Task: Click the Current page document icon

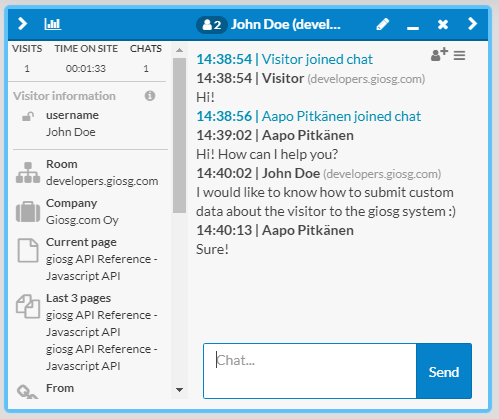Action: coord(28,250)
